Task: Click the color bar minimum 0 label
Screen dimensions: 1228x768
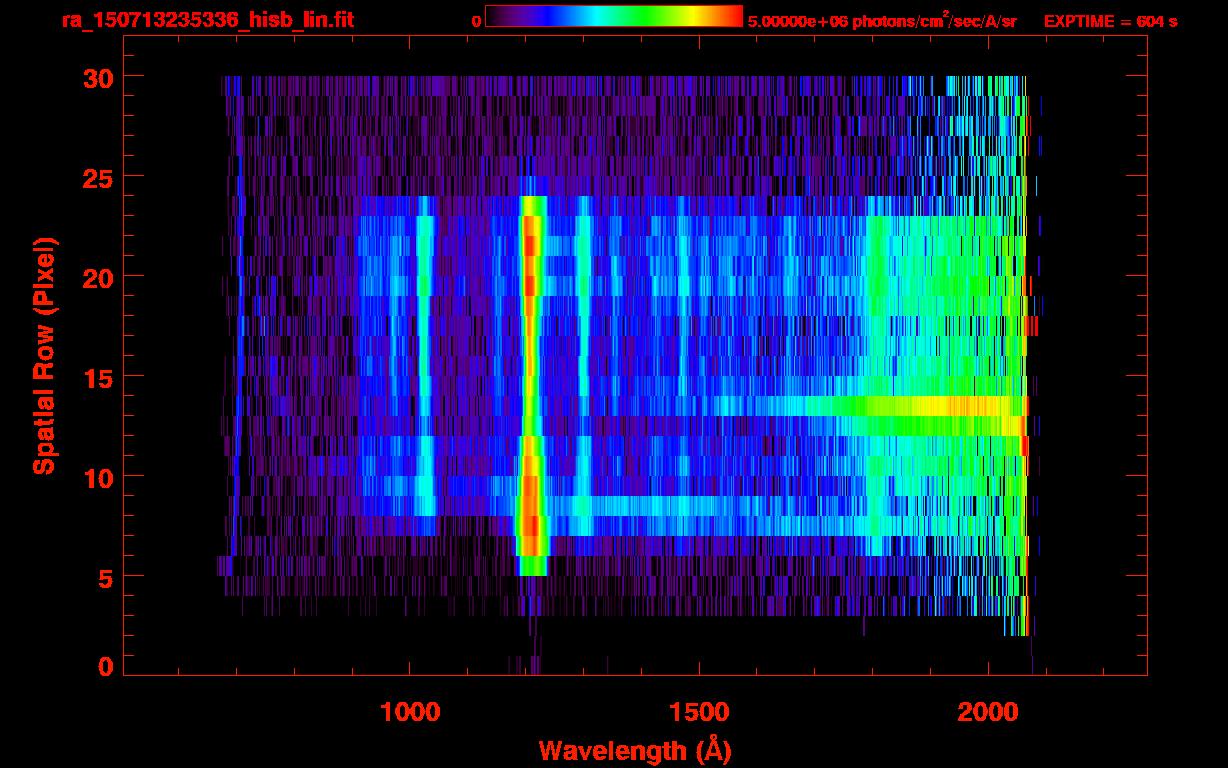Action: tap(476, 22)
